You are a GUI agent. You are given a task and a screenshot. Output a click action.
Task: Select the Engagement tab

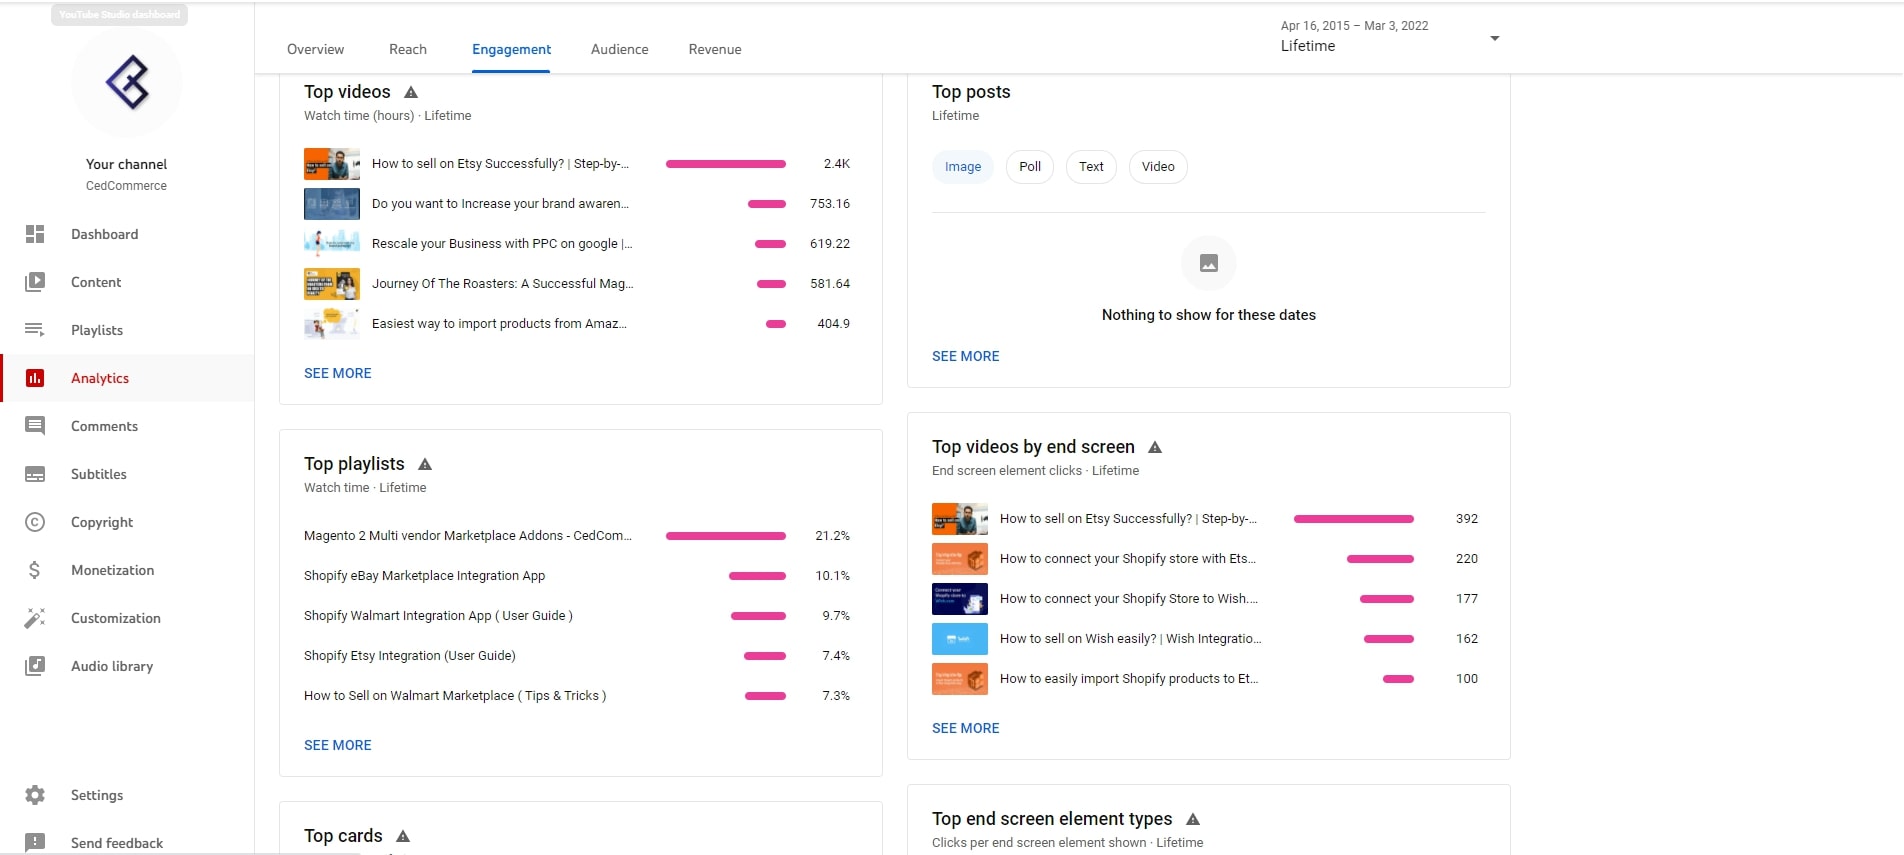511,49
